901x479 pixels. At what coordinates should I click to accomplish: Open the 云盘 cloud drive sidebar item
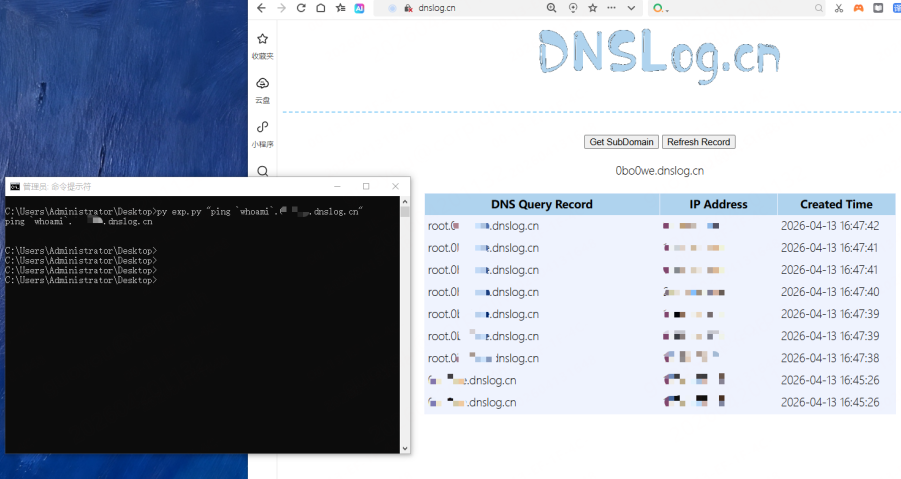point(262,89)
